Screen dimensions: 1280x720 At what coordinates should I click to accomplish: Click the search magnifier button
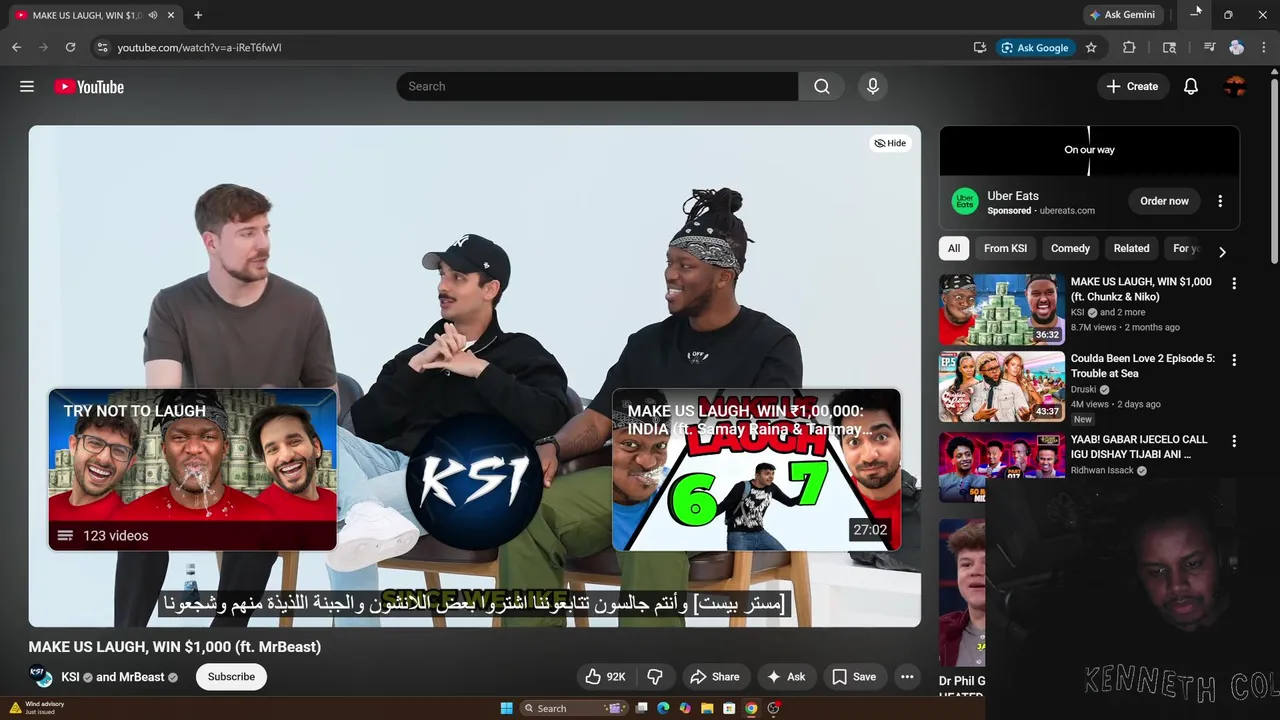[821, 87]
